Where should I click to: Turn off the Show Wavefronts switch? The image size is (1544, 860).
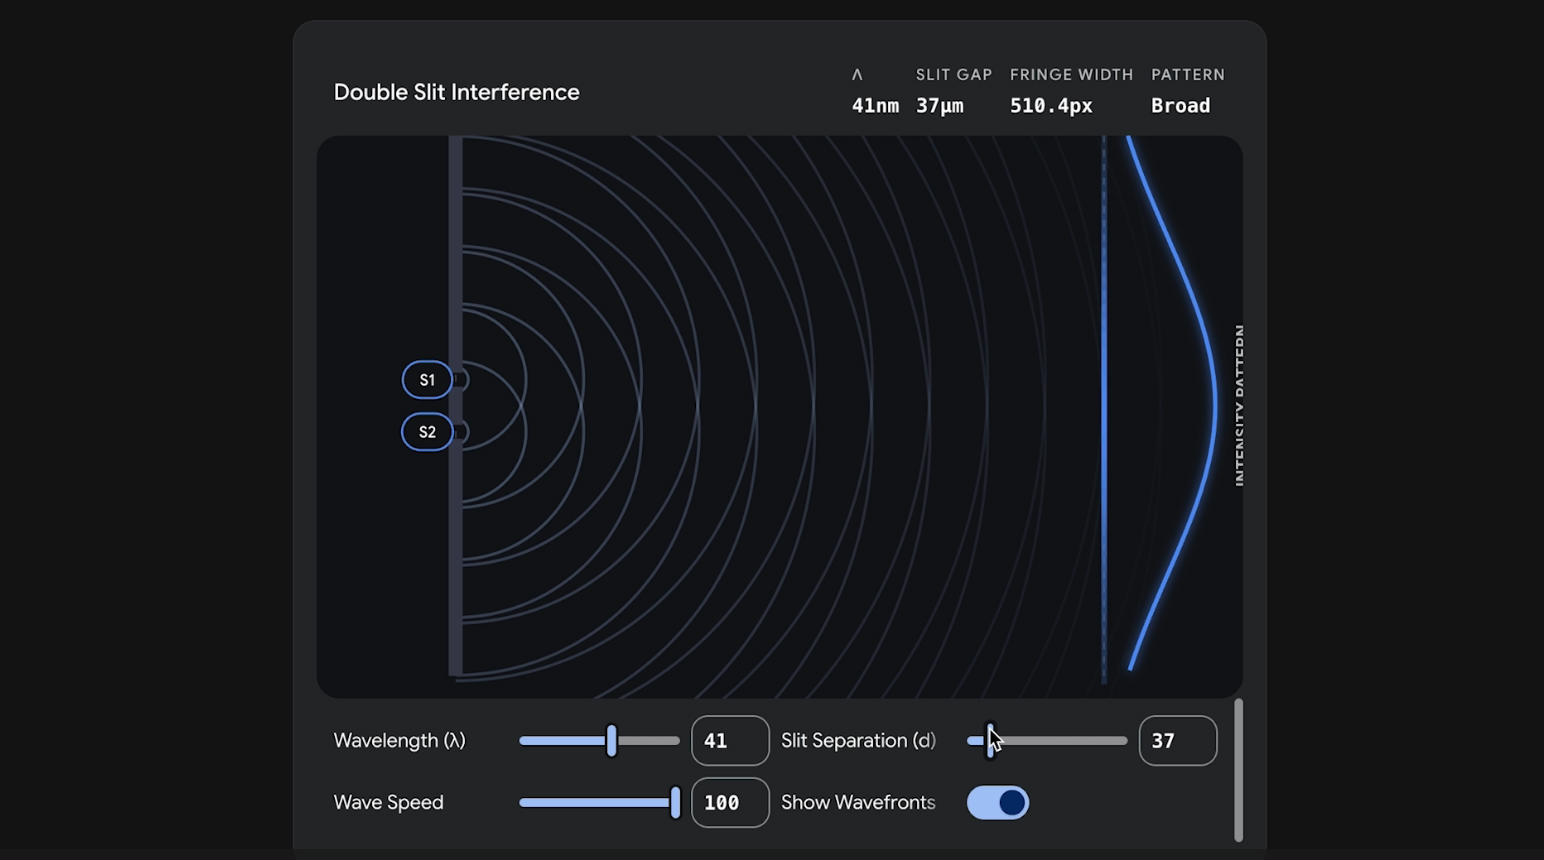[997, 803]
